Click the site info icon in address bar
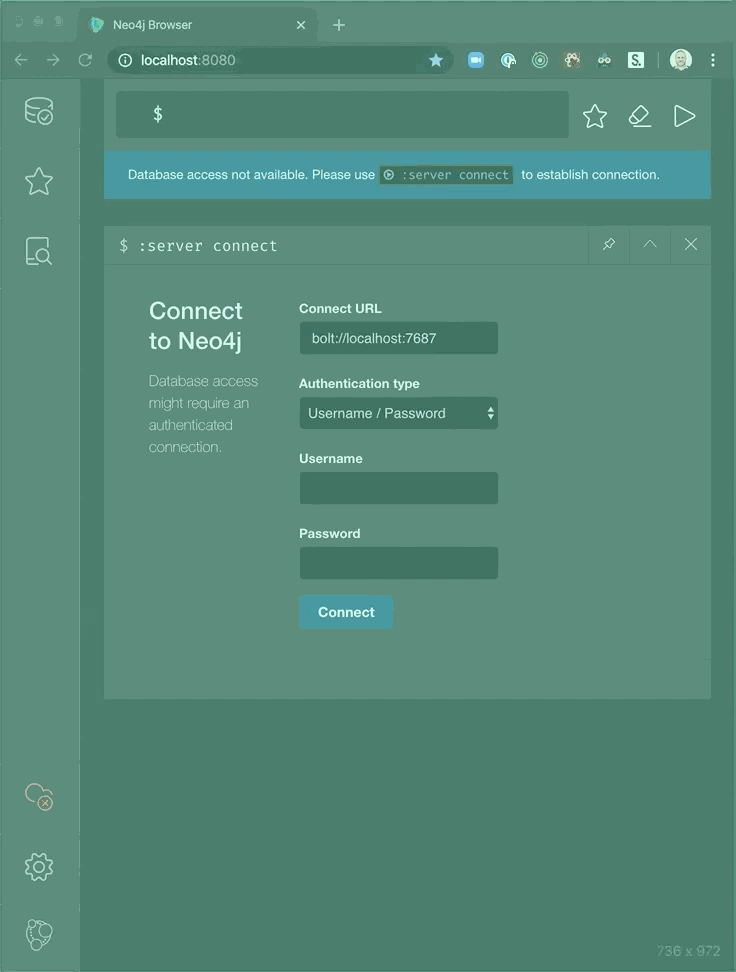 click(125, 60)
